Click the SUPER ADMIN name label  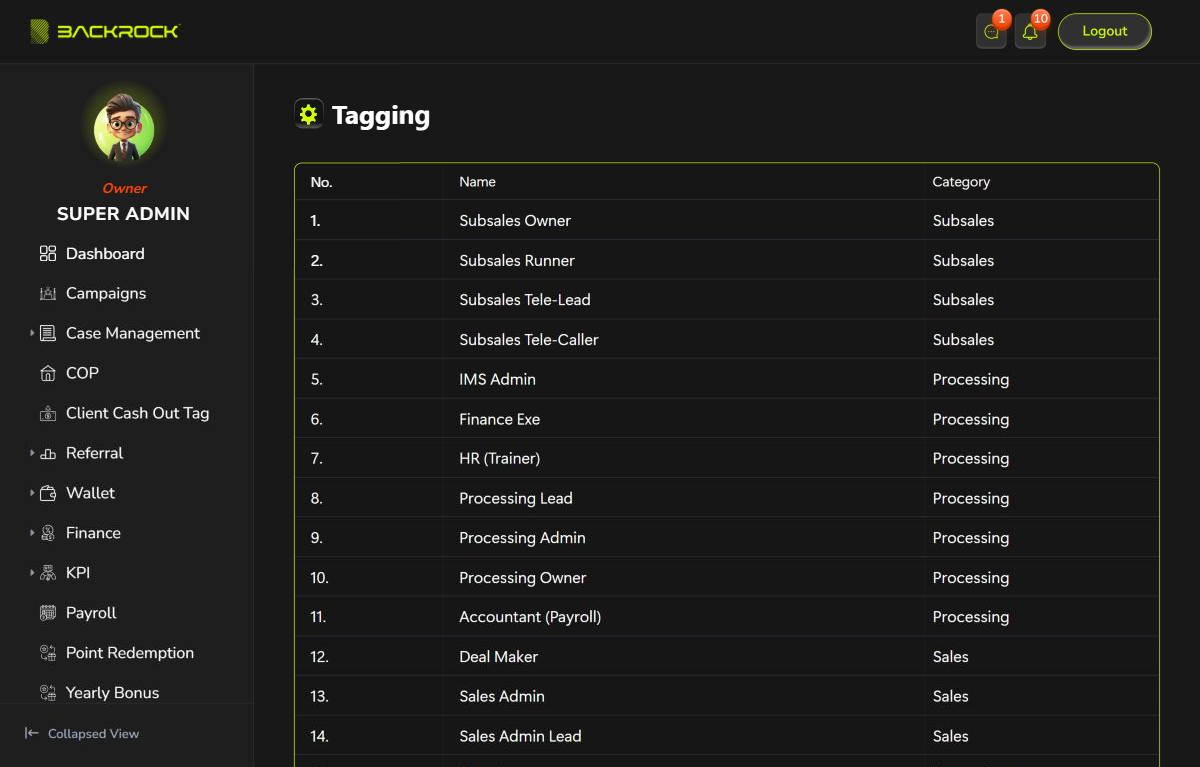pos(123,214)
